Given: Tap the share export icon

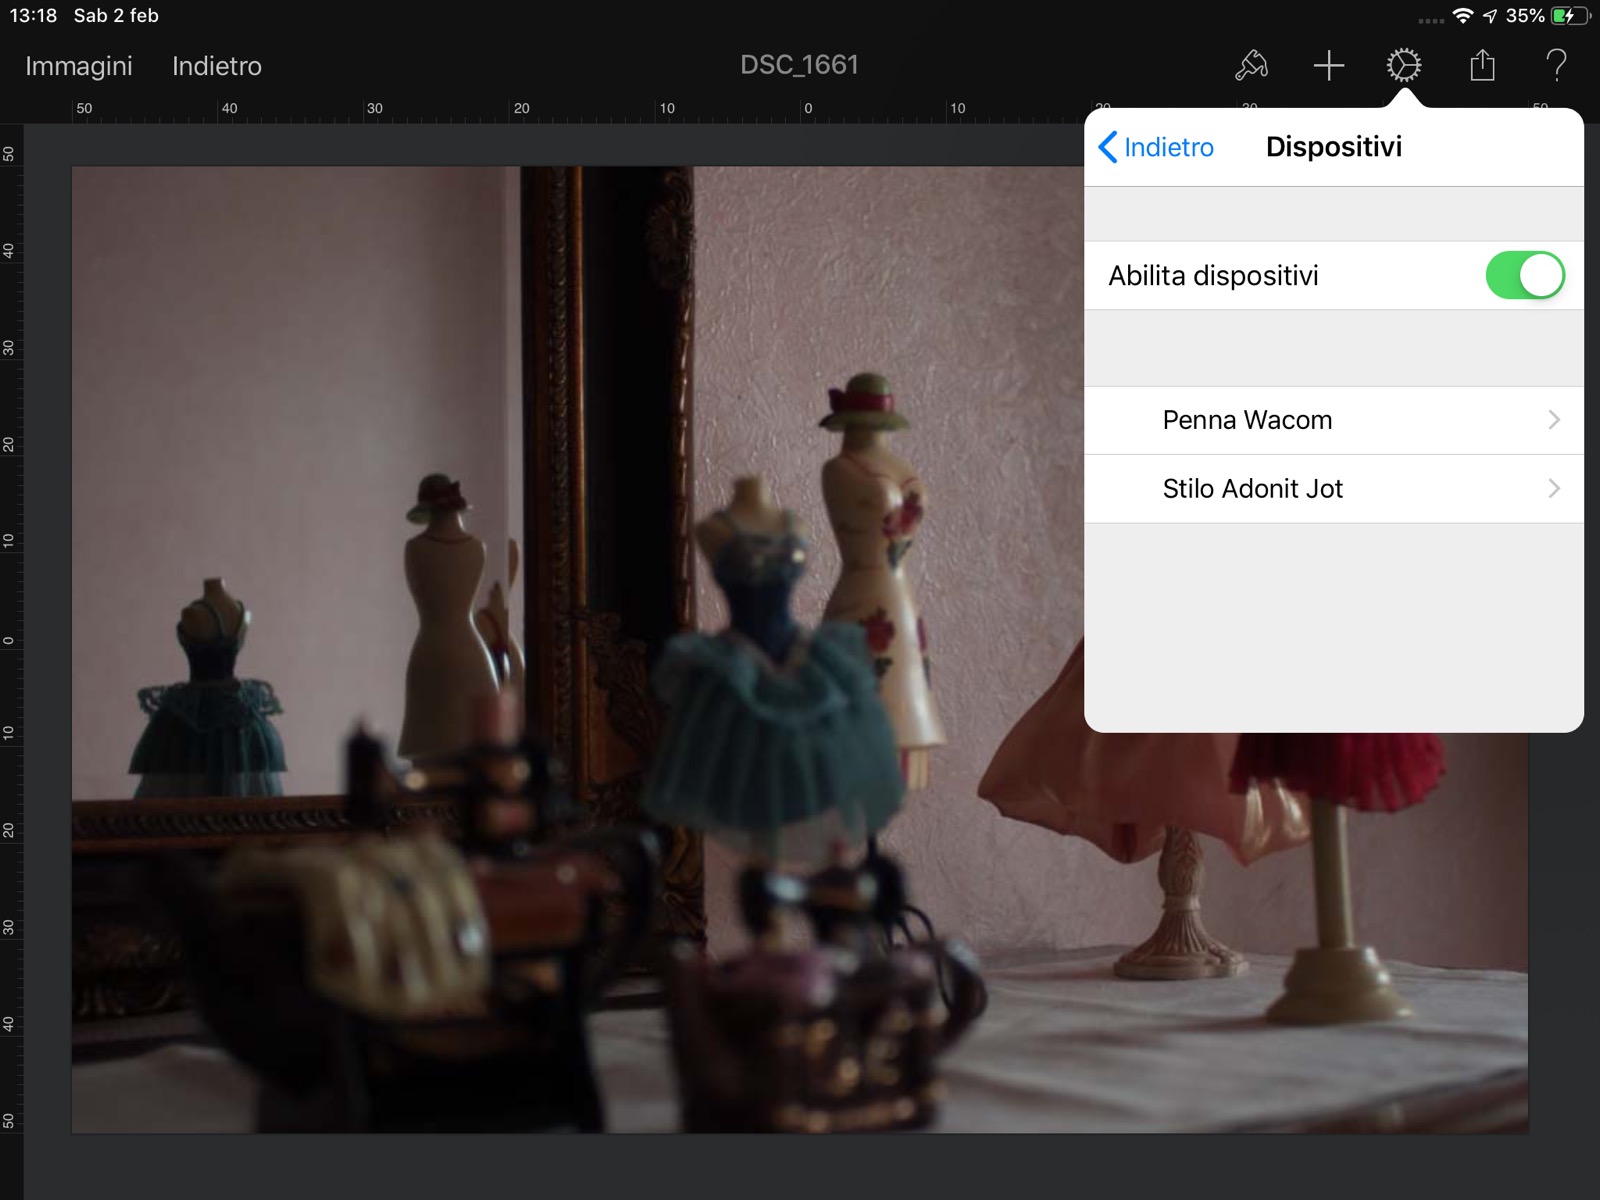Looking at the screenshot, I should pyautogui.click(x=1482, y=66).
